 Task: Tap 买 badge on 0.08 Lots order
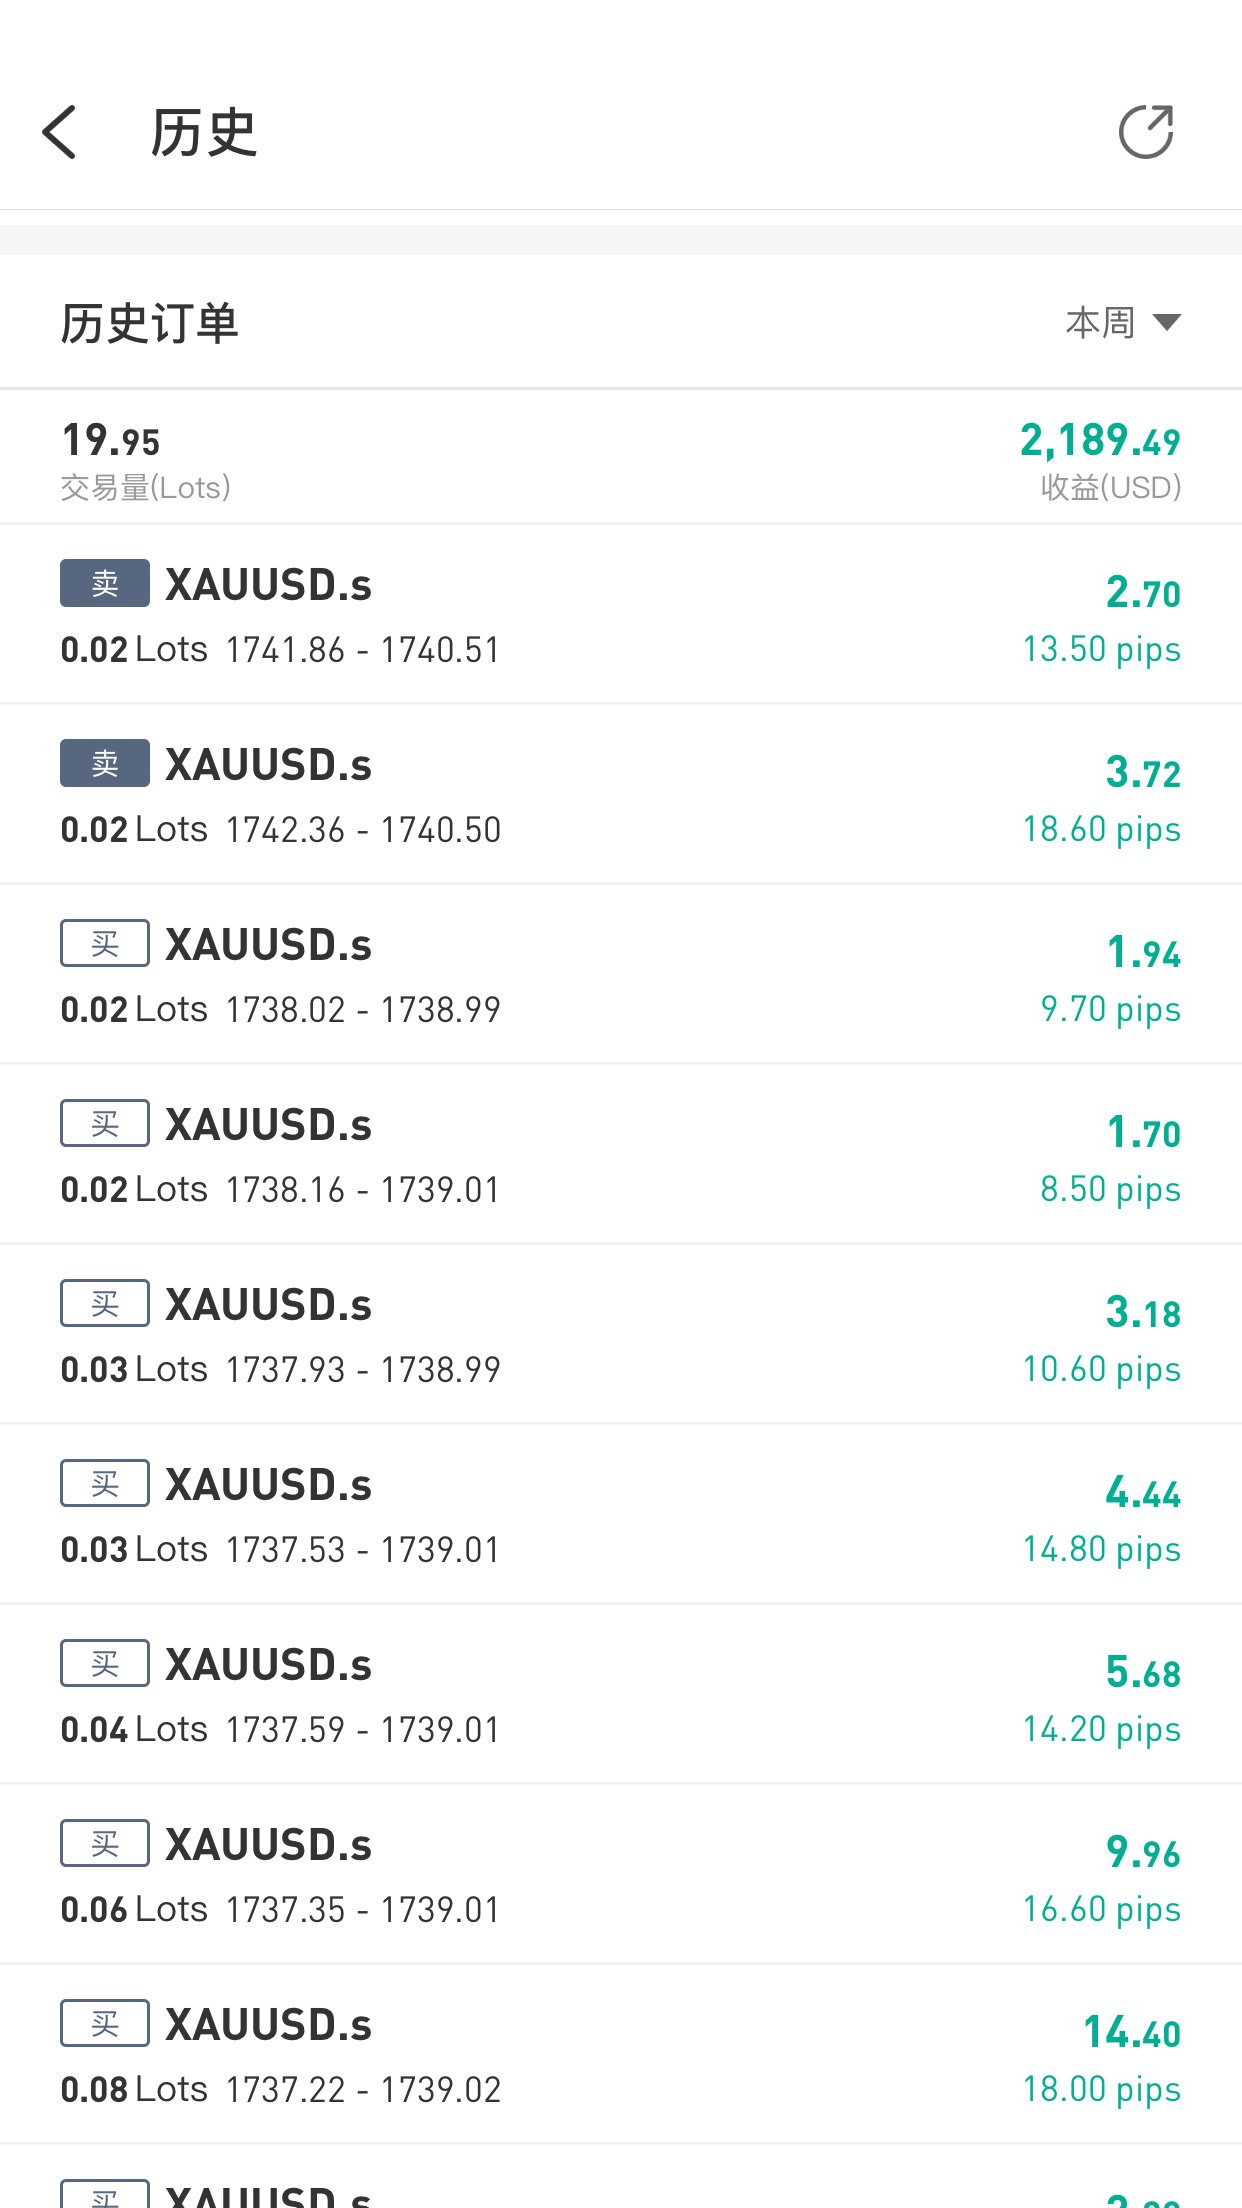click(x=105, y=2023)
